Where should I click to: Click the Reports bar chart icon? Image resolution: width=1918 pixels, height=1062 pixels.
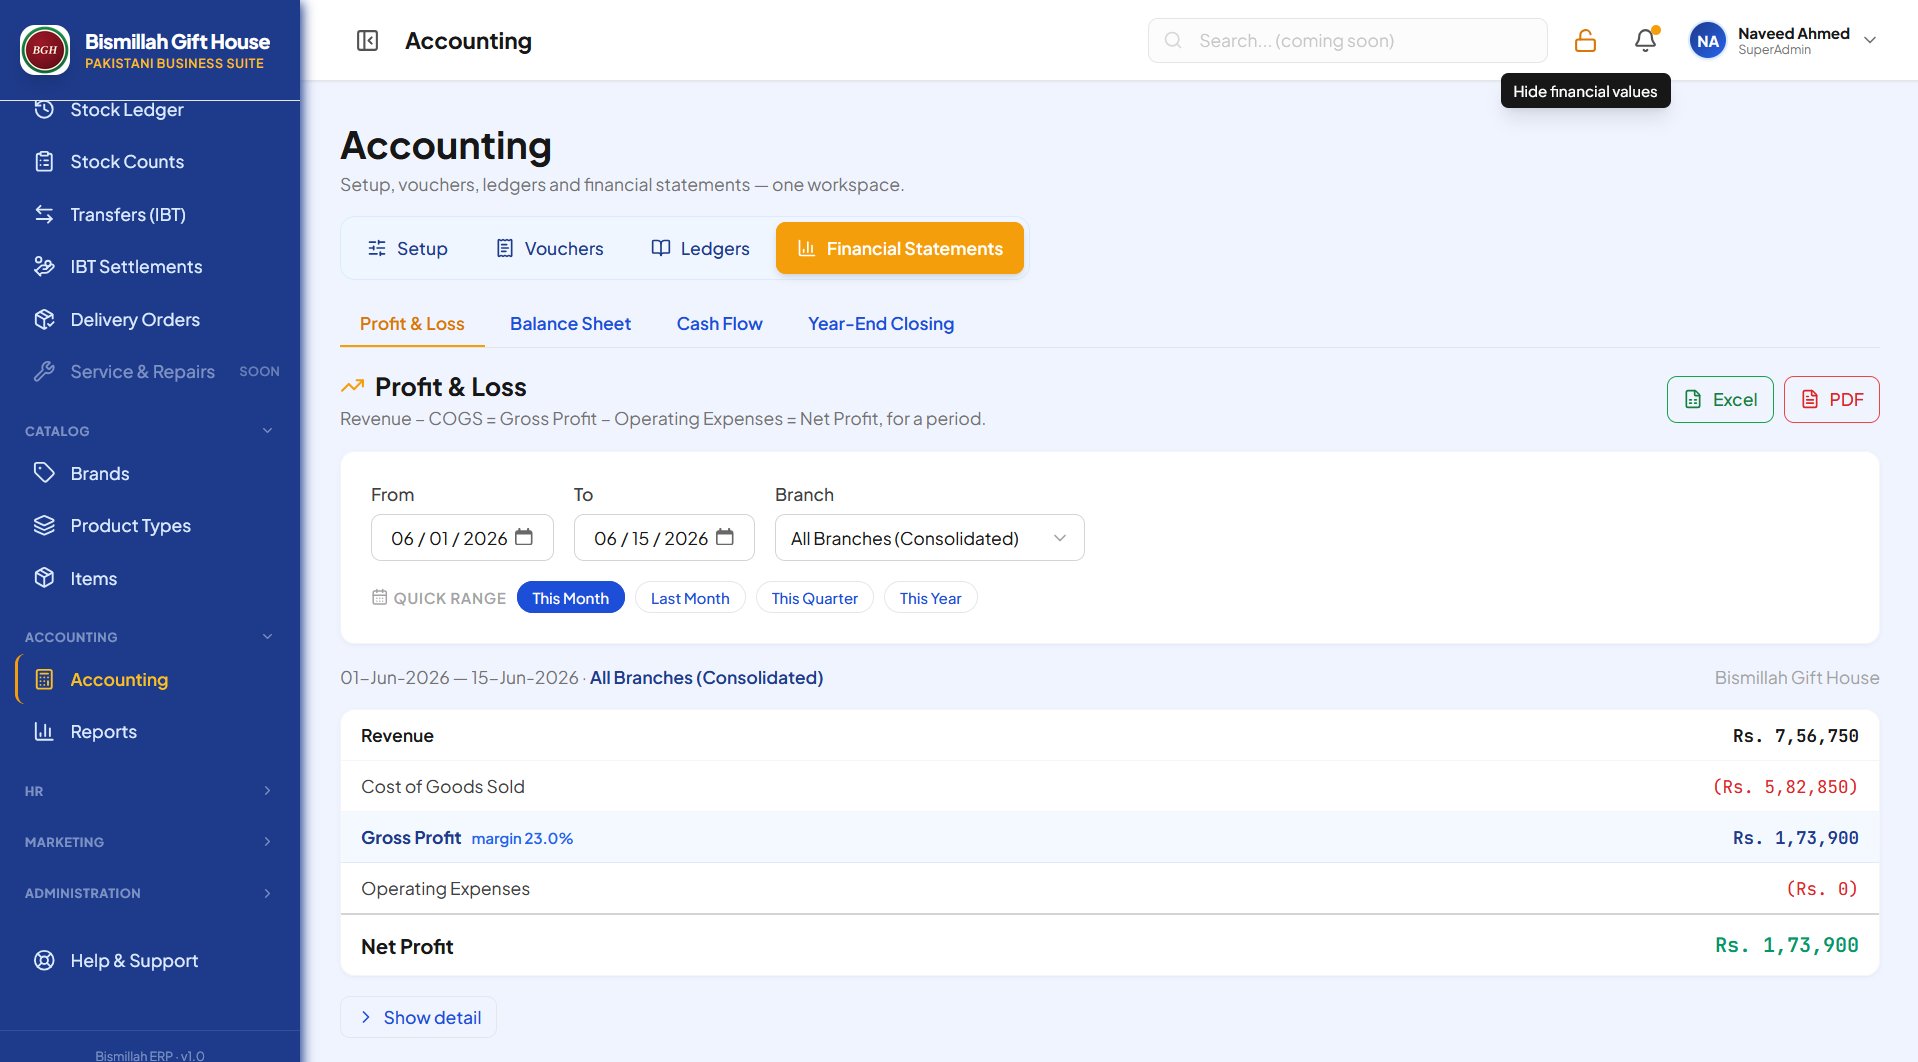[44, 732]
